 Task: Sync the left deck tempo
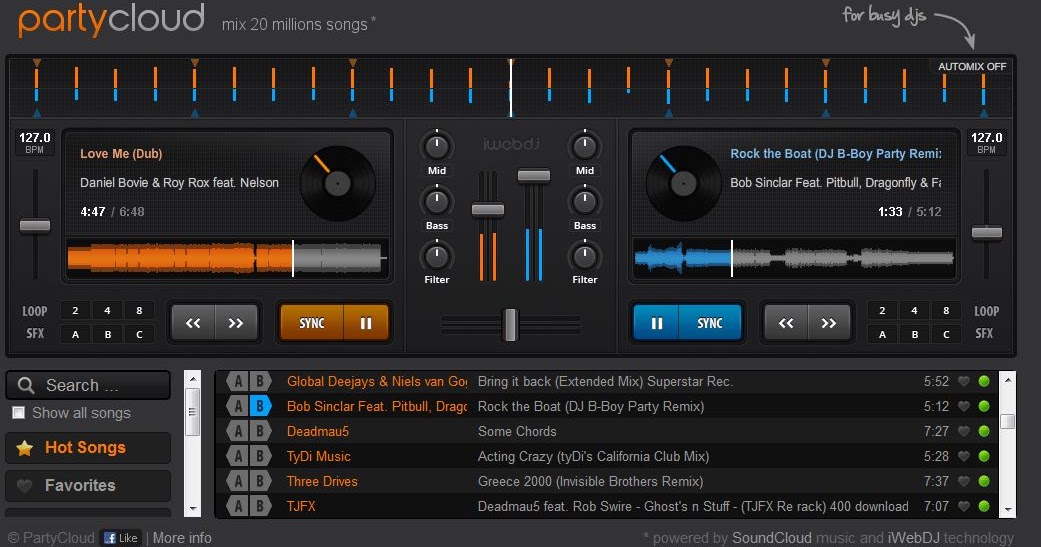pos(311,323)
